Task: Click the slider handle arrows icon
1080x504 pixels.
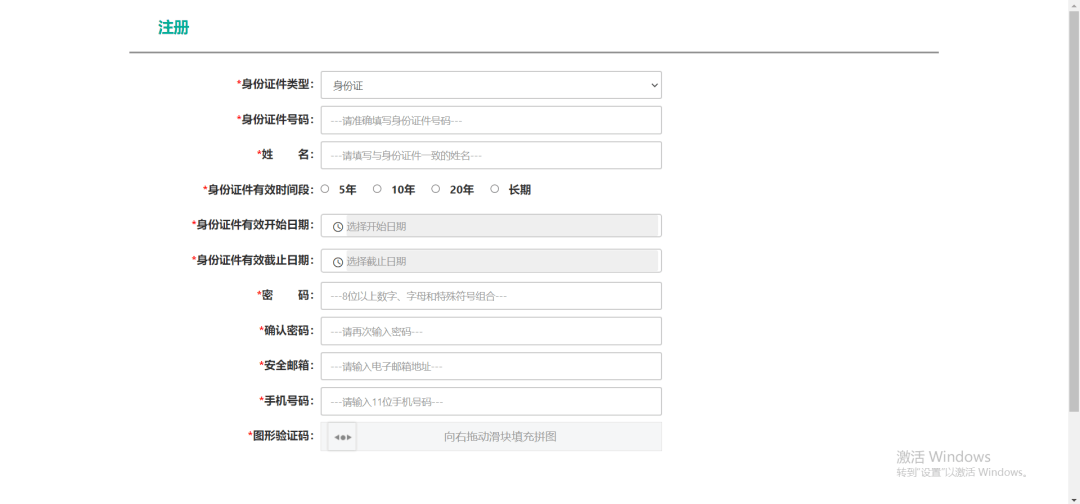Action: [342, 437]
